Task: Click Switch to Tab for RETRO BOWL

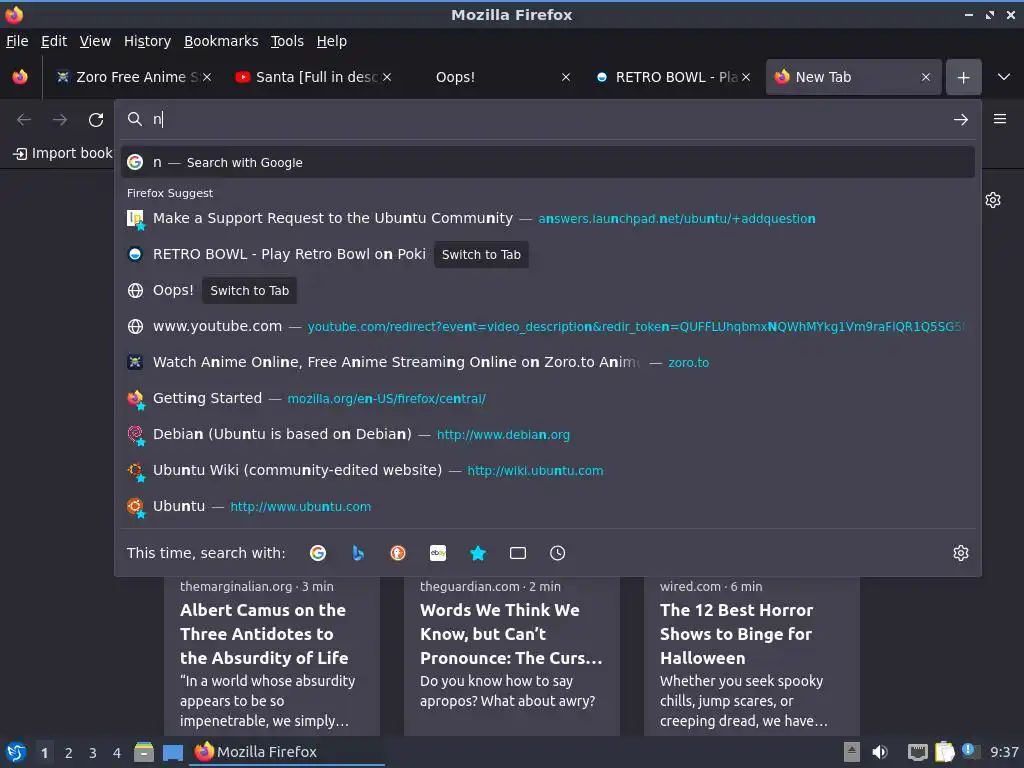Action: [x=481, y=255]
